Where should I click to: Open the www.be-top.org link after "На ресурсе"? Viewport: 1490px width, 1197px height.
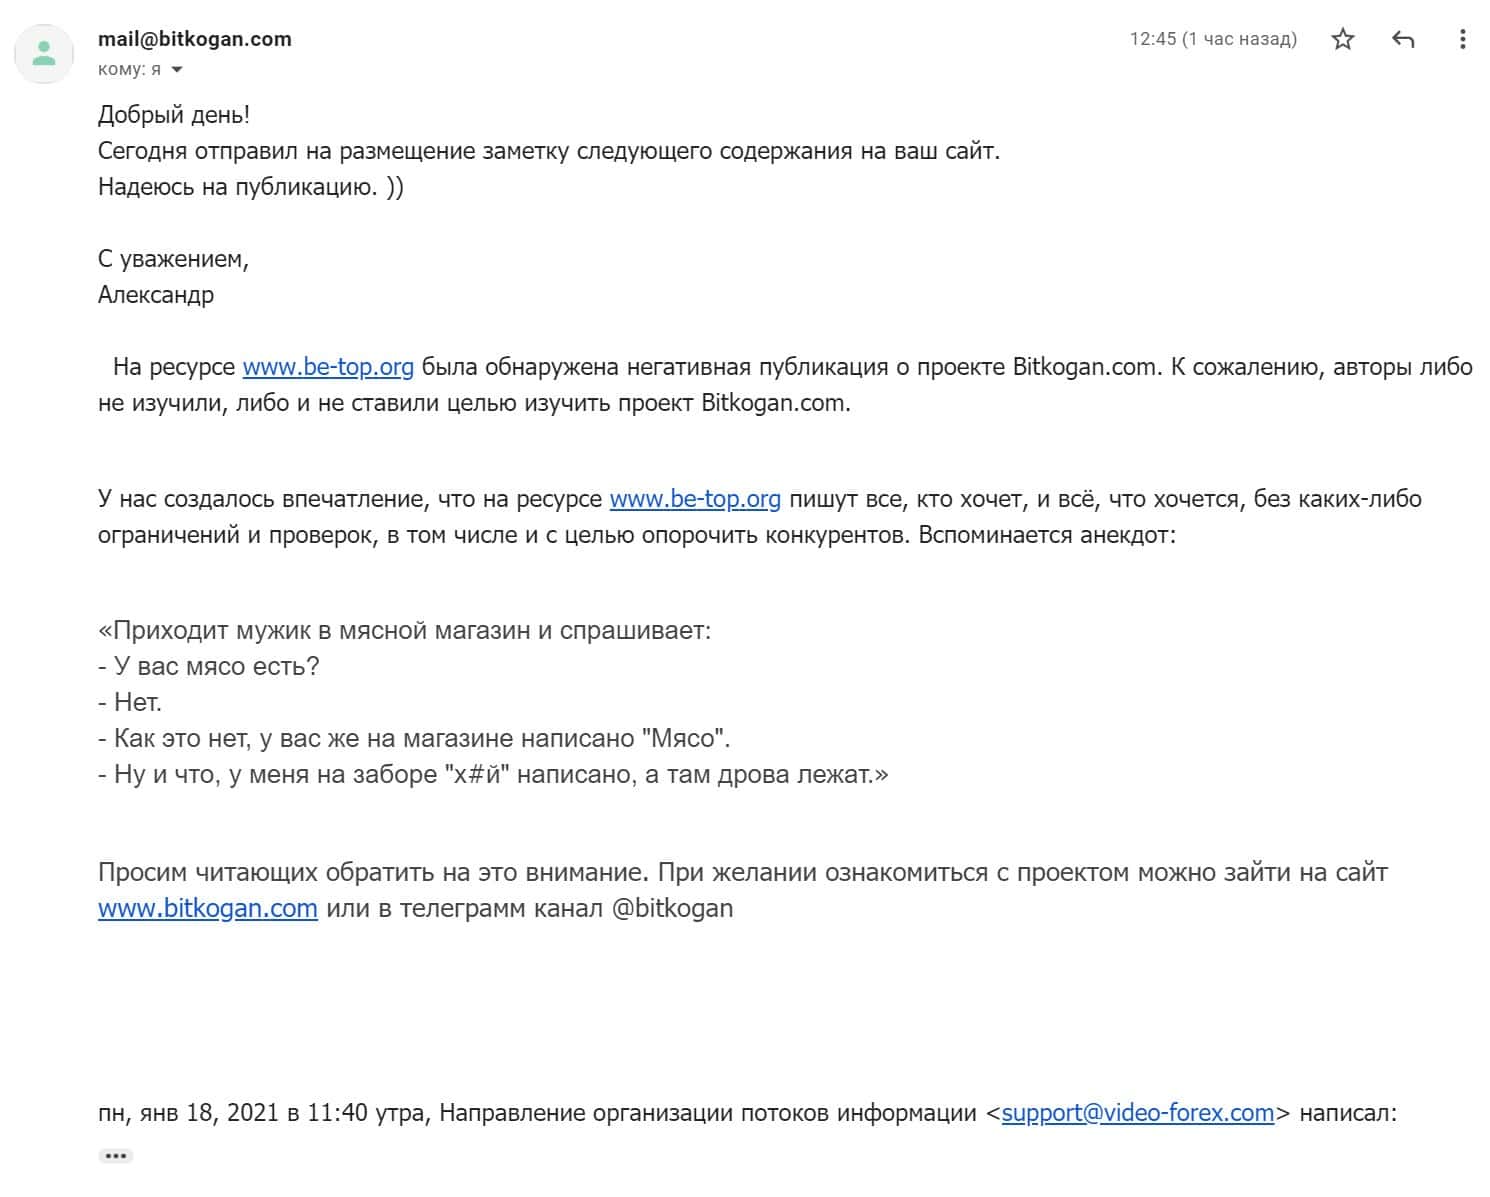point(328,367)
